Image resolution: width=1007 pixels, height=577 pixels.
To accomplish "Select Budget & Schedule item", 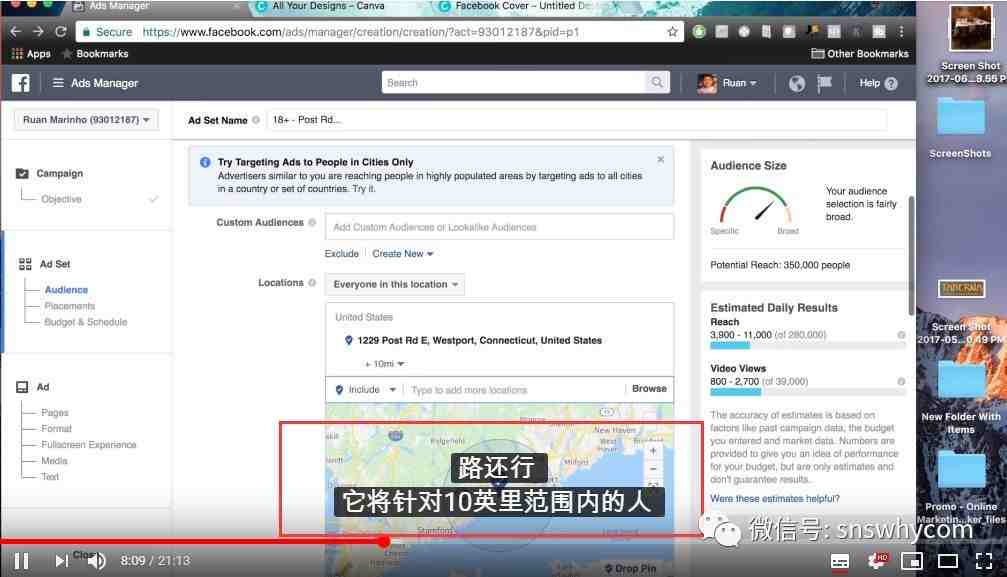I will pos(85,322).
